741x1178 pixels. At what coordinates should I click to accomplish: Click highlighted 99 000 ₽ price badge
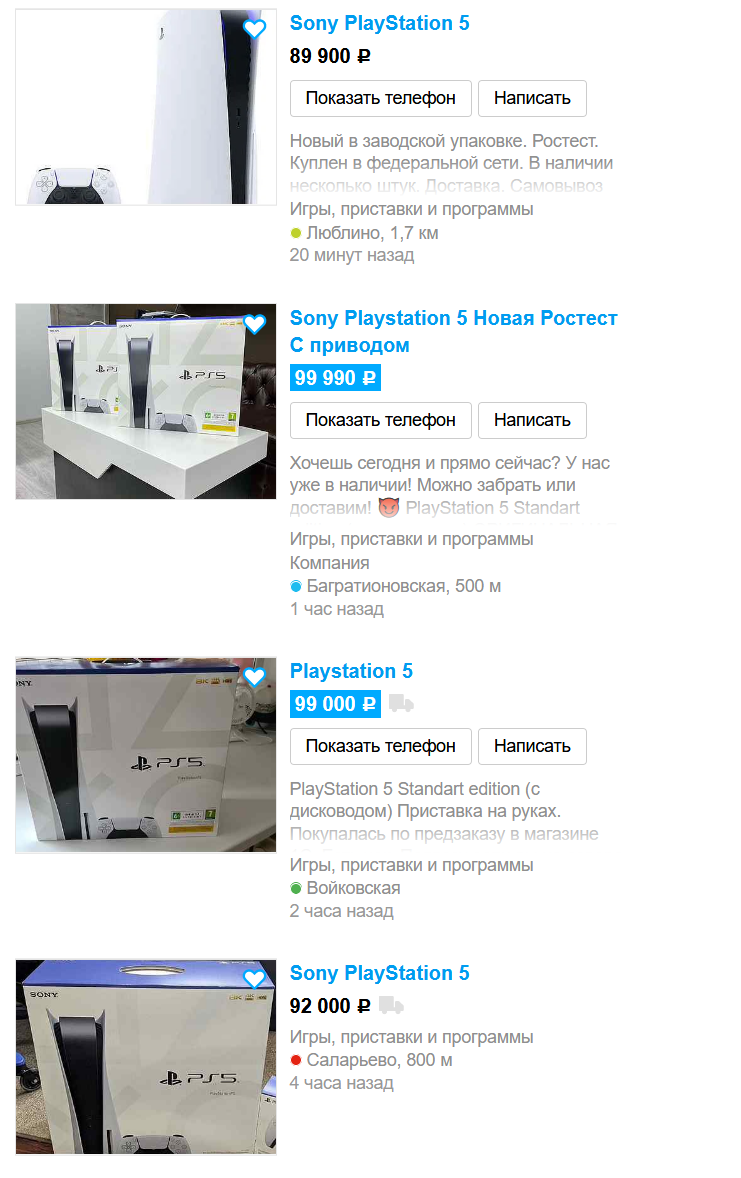point(335,705)
